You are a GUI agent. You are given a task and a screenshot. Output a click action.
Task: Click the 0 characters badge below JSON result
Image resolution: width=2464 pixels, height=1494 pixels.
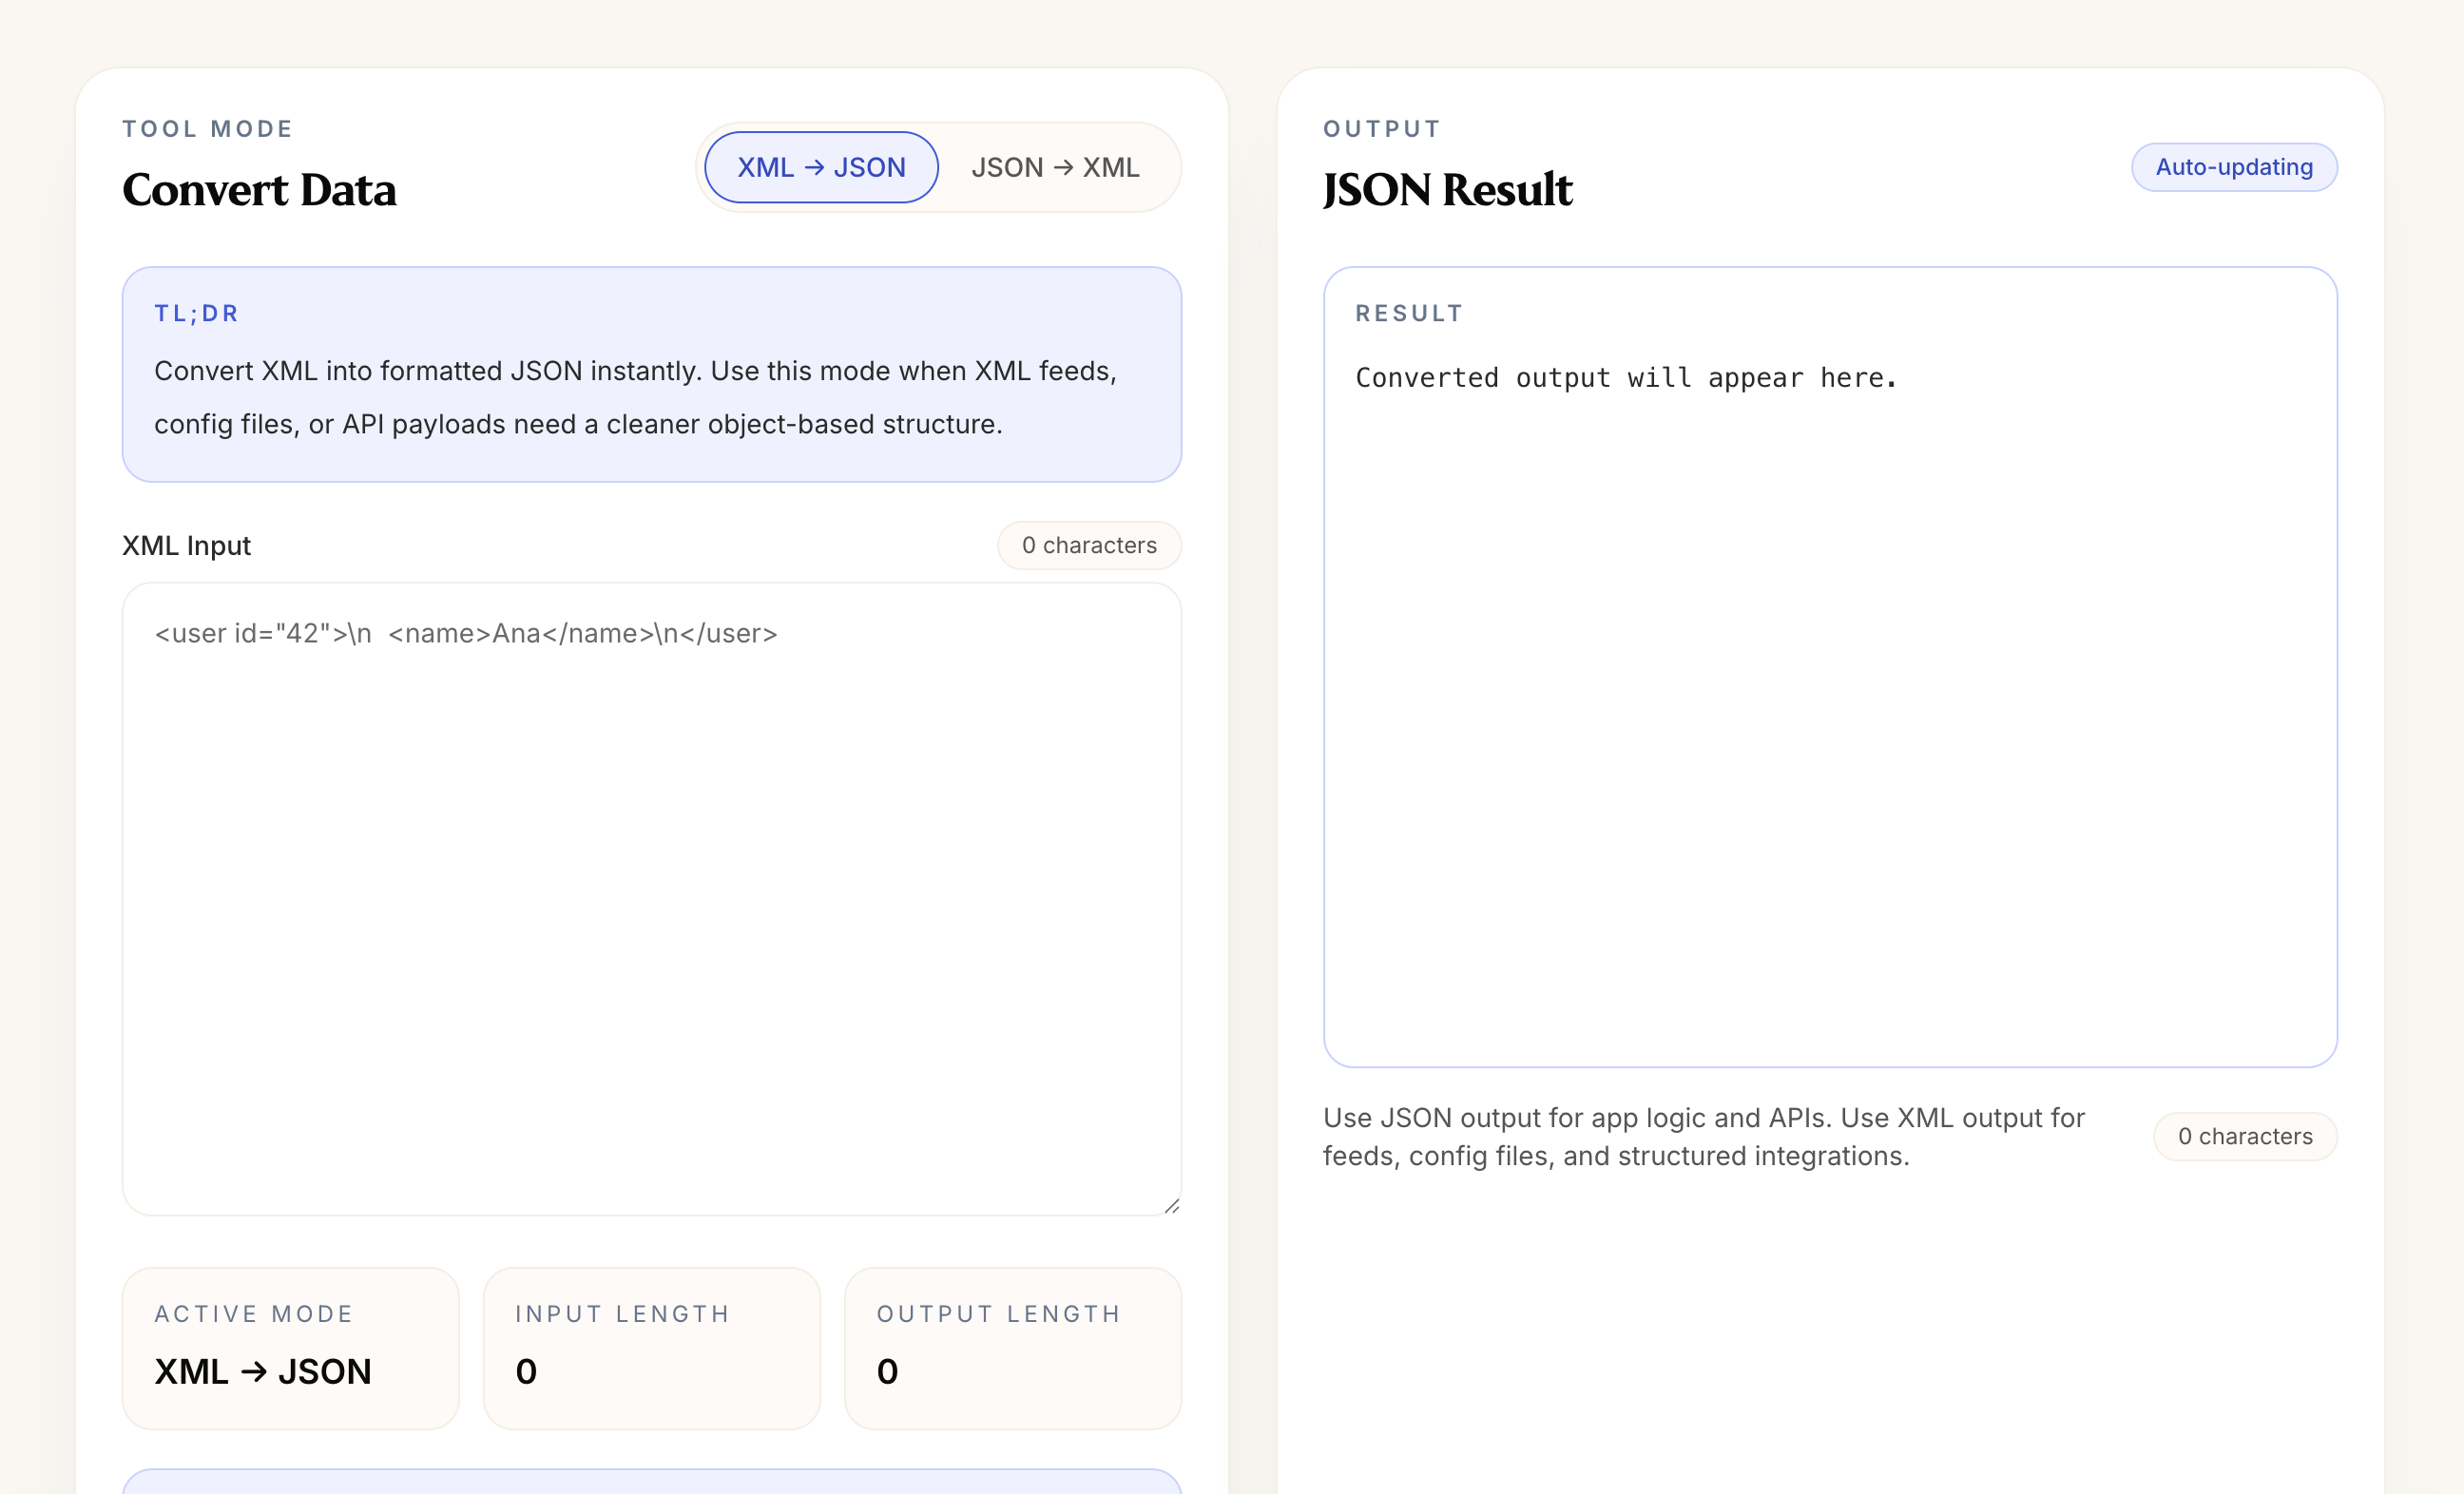(x=2245, y=1136)
